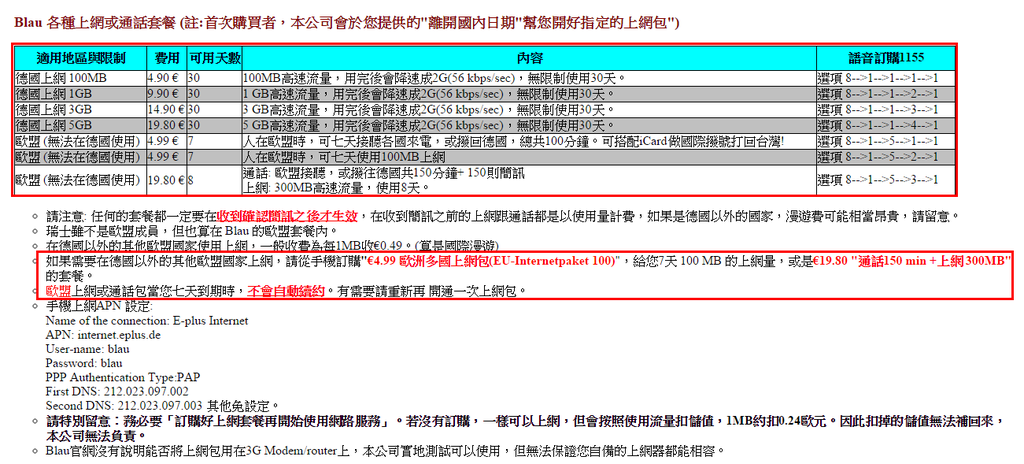Select the cell 德國上網 3GB

click(80, 109)
